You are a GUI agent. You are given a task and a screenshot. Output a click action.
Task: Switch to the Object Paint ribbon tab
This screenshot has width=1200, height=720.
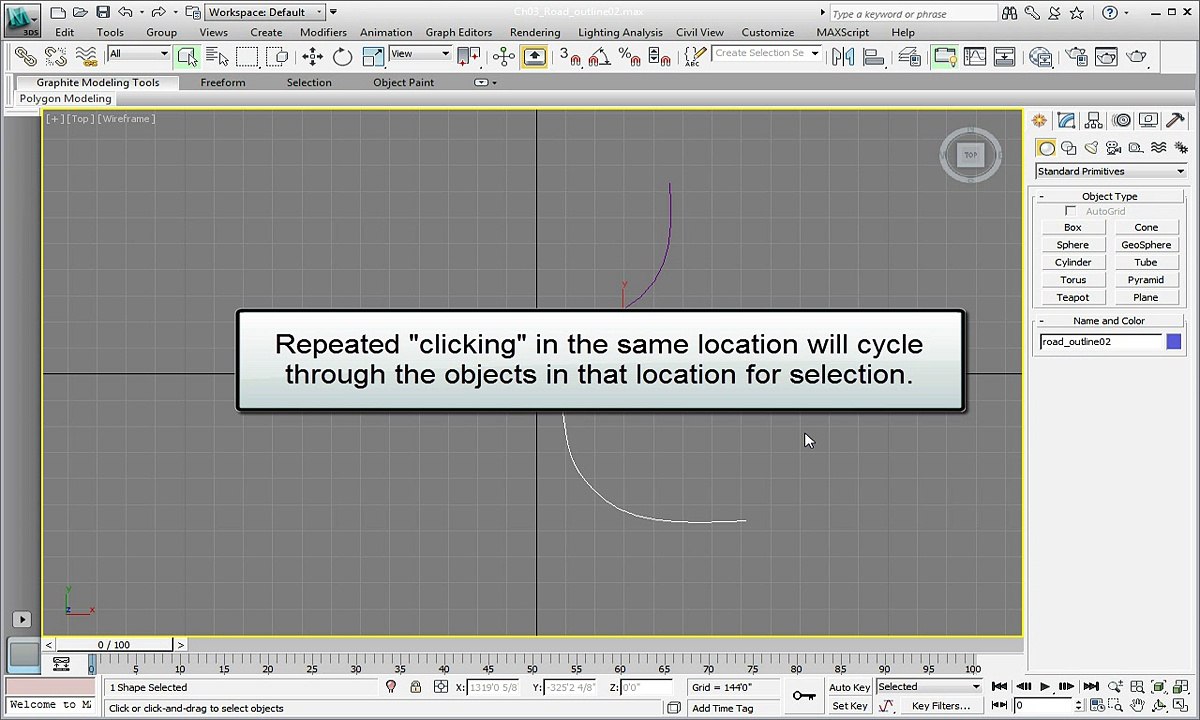(404, 82)
